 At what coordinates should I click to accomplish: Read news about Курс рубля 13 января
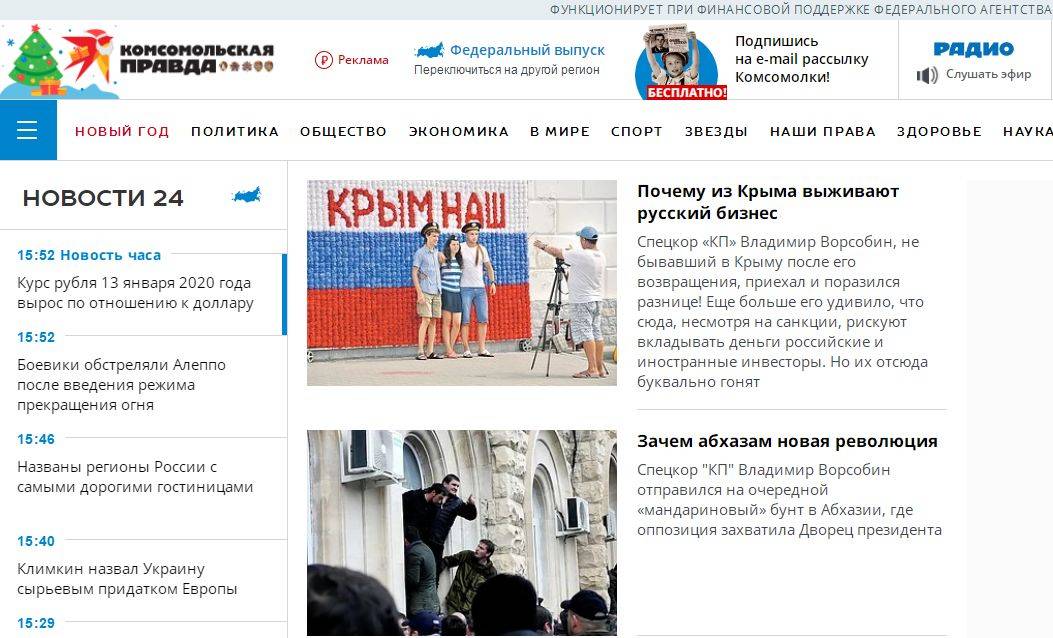point(135,293)
